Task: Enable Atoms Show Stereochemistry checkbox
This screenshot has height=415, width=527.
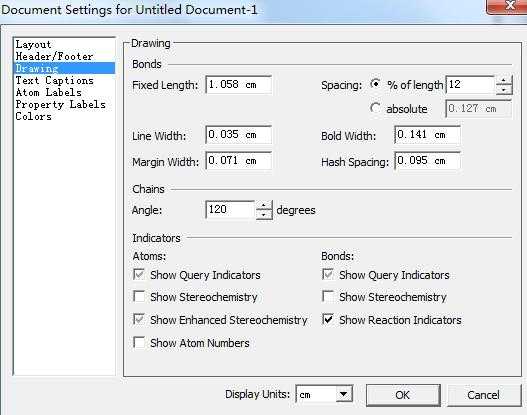Action: pos(139,297)
